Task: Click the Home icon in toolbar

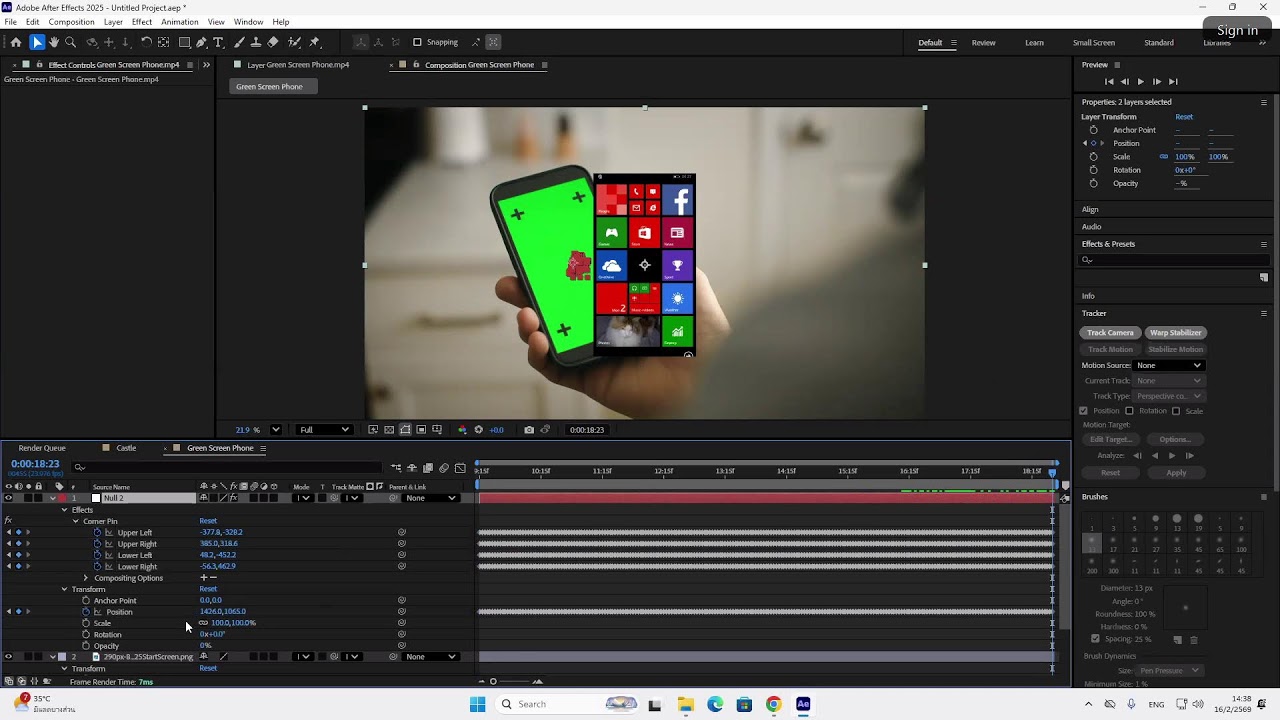Action: [x=16, y=42]
